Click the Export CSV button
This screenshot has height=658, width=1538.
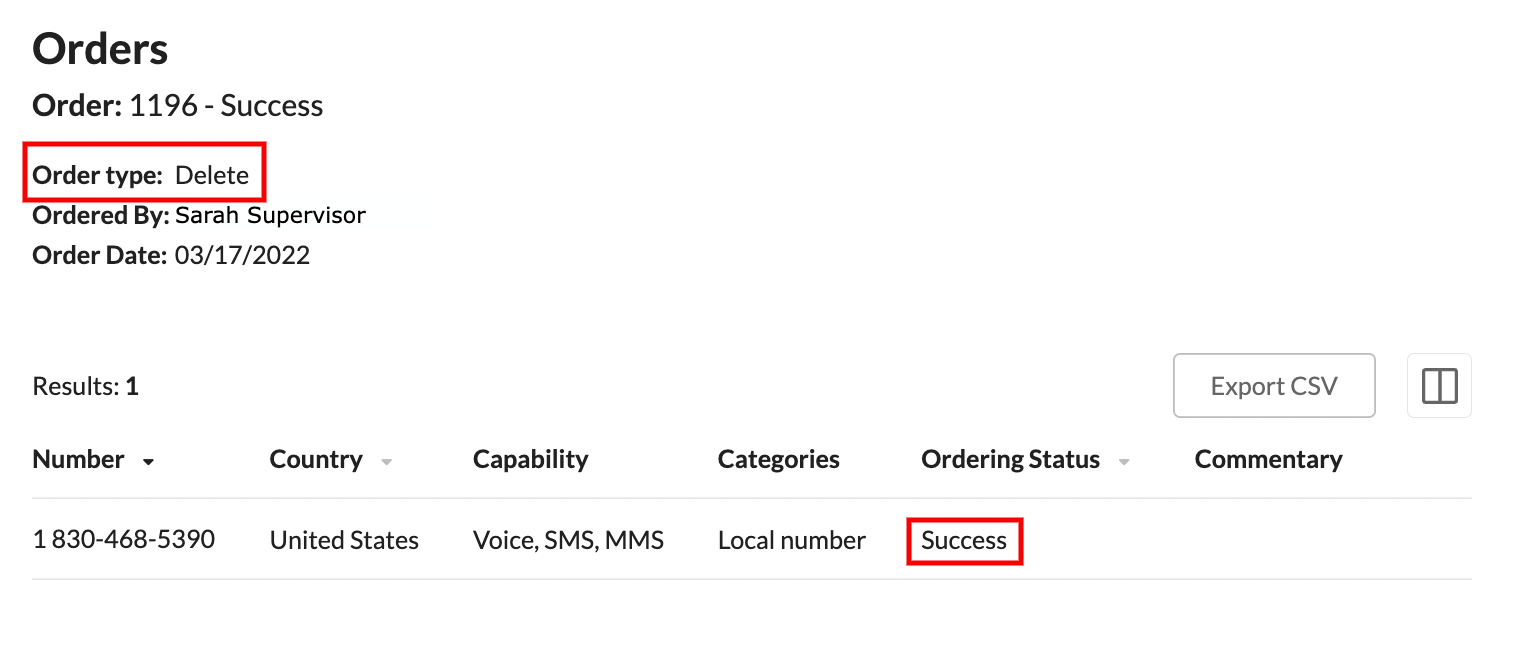point(1274,386)
